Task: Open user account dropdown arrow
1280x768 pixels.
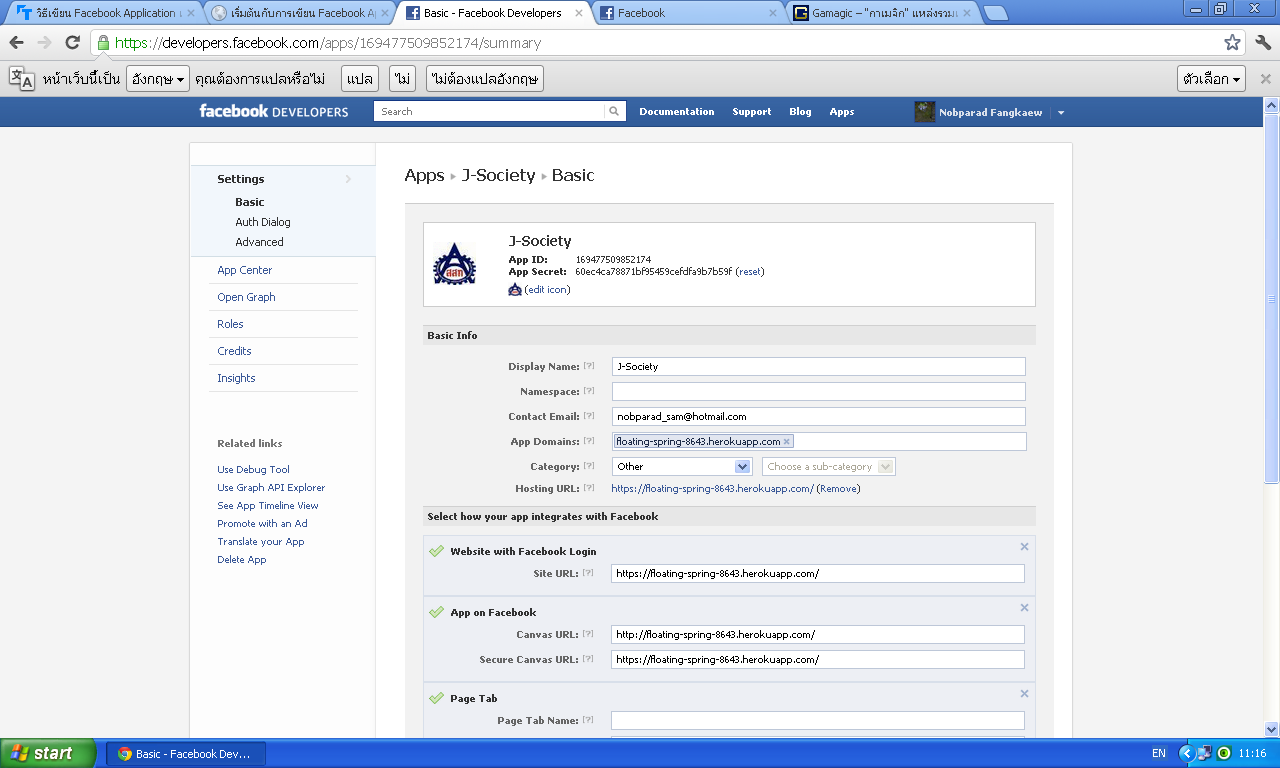Action: click(1061, 112)
